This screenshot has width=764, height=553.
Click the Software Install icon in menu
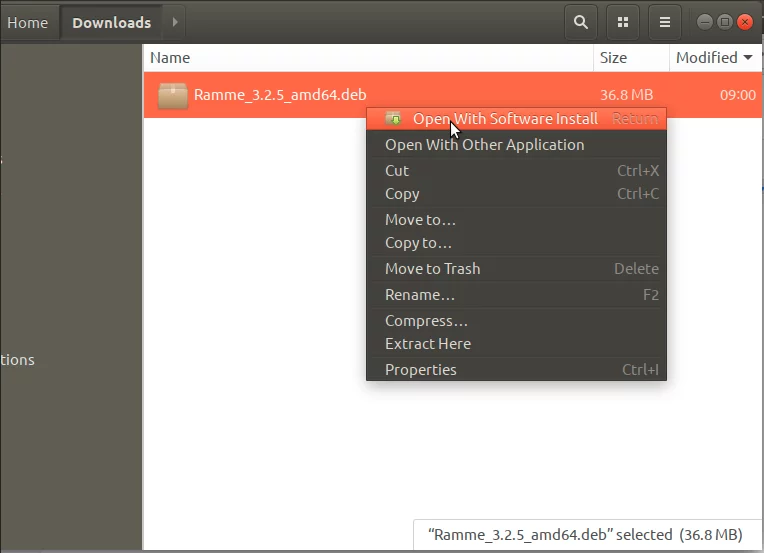[393, 118]
